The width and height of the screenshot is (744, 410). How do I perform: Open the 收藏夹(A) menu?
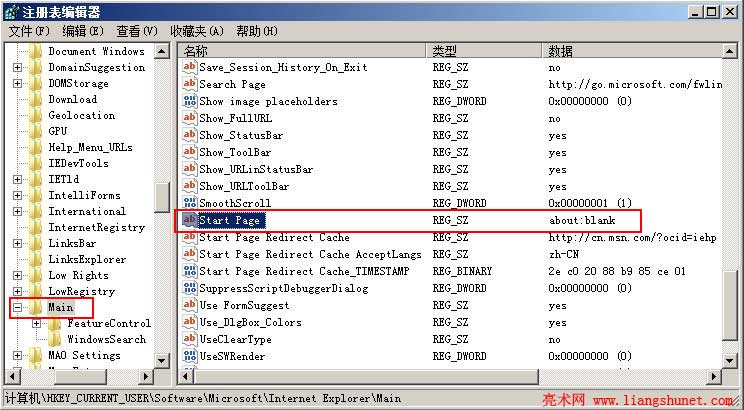[x=197, y=31]
